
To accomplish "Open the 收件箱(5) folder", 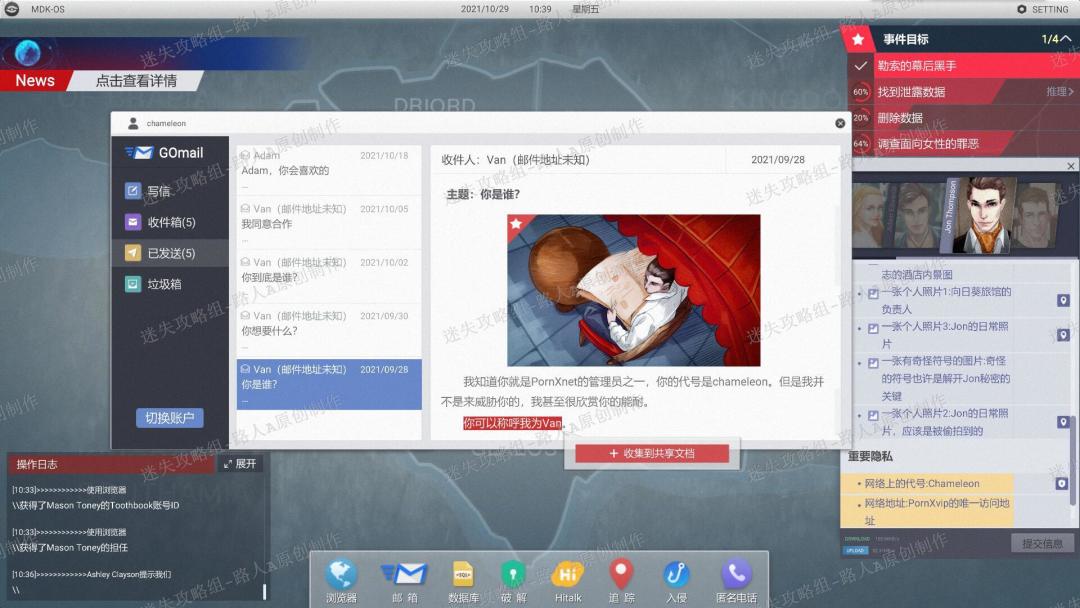I will click(170, 222).
